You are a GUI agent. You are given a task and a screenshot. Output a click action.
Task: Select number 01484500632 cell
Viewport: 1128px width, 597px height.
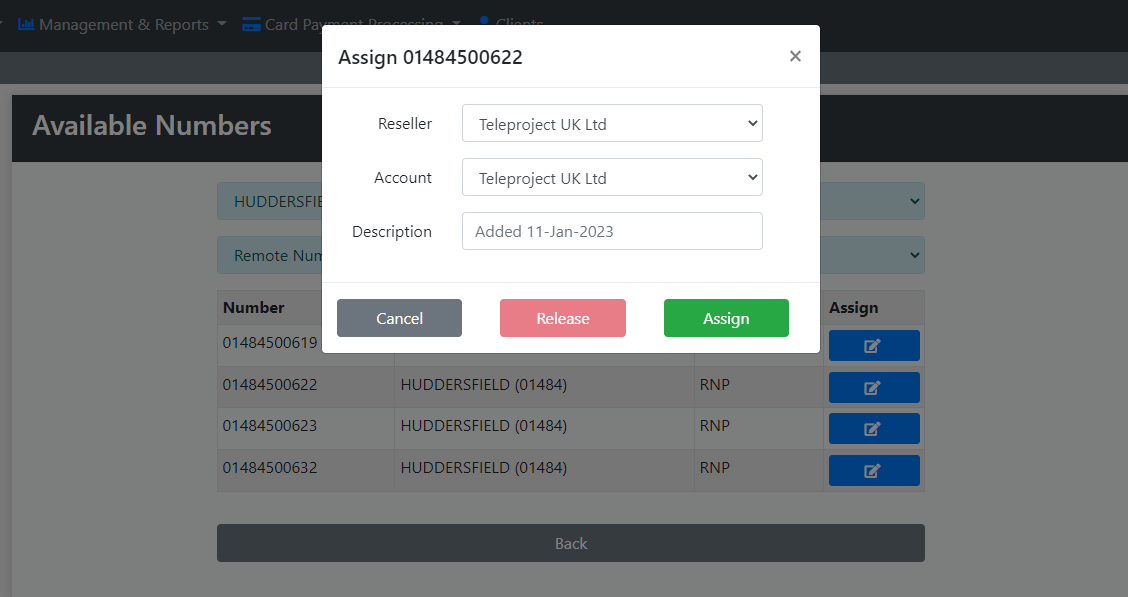coord(306,470)
